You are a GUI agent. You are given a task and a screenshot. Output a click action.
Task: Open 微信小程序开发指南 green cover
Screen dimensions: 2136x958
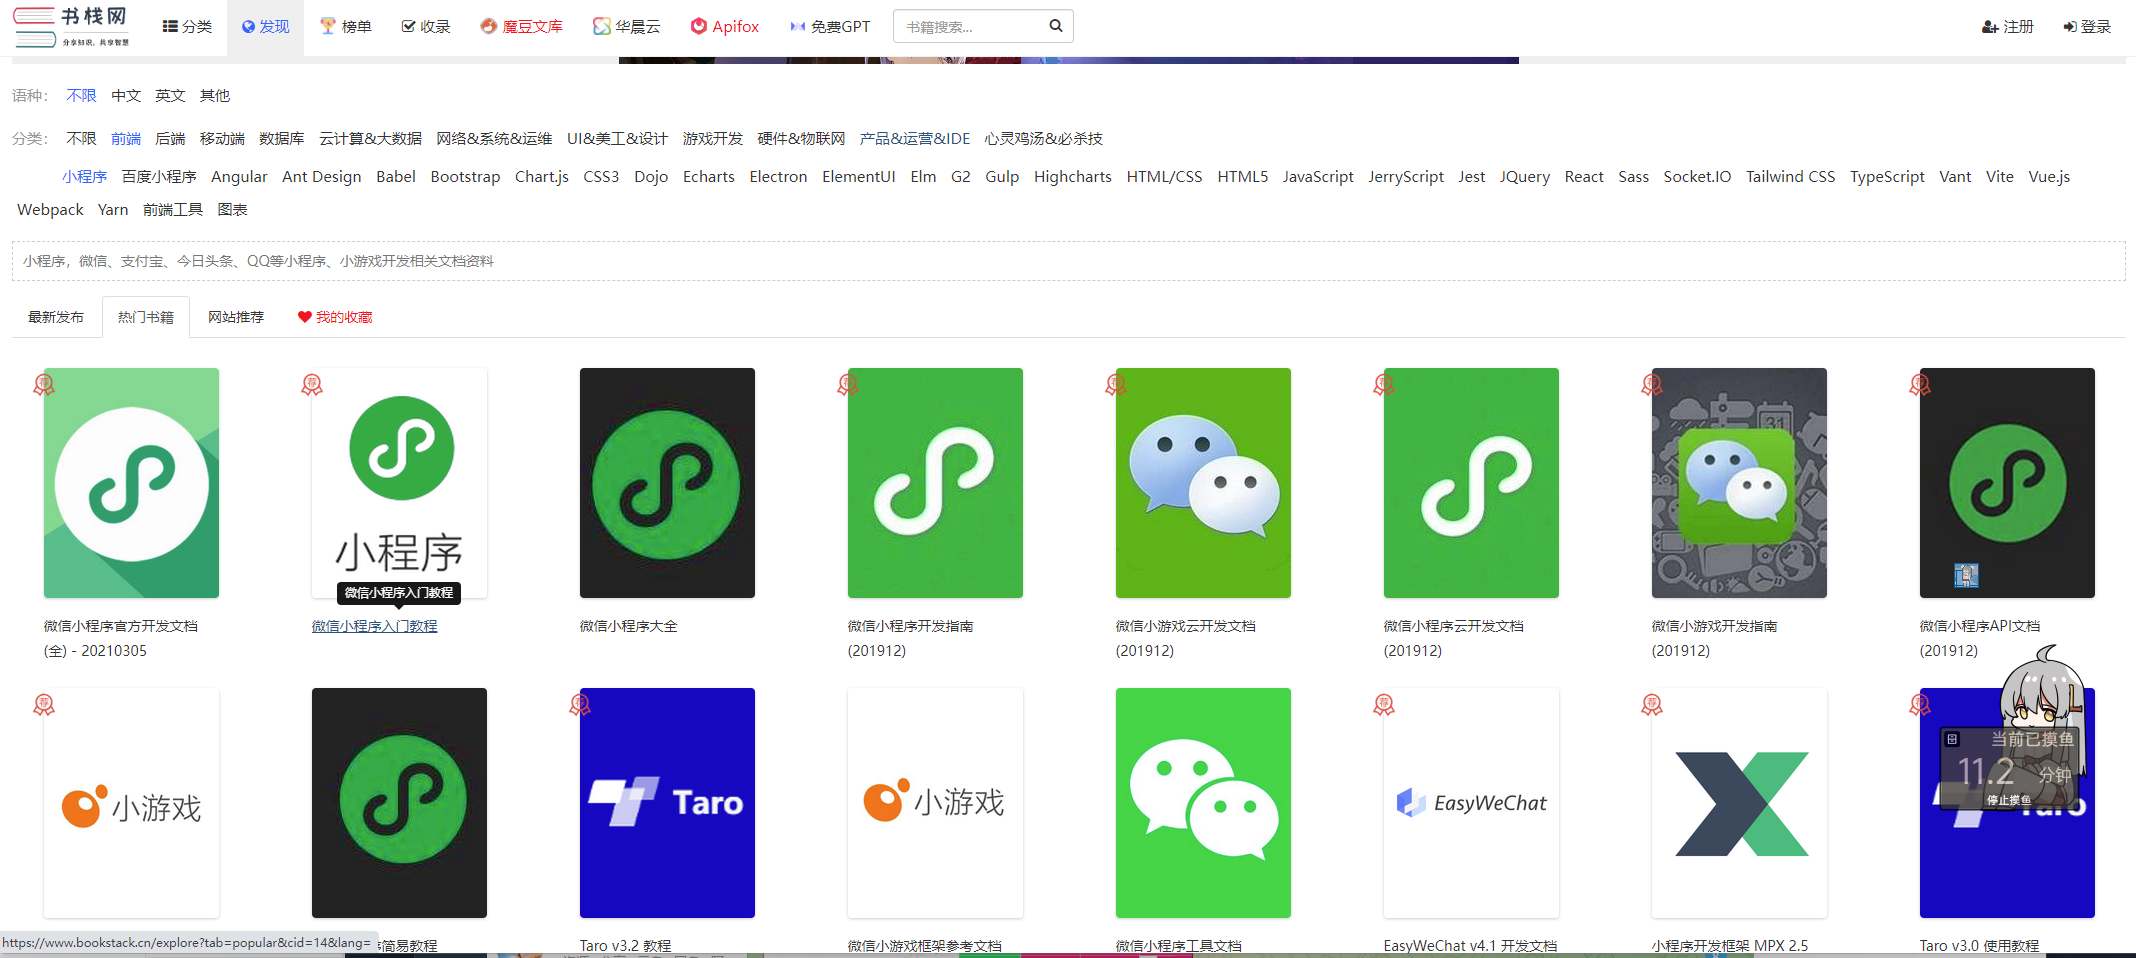click(935, 483)
